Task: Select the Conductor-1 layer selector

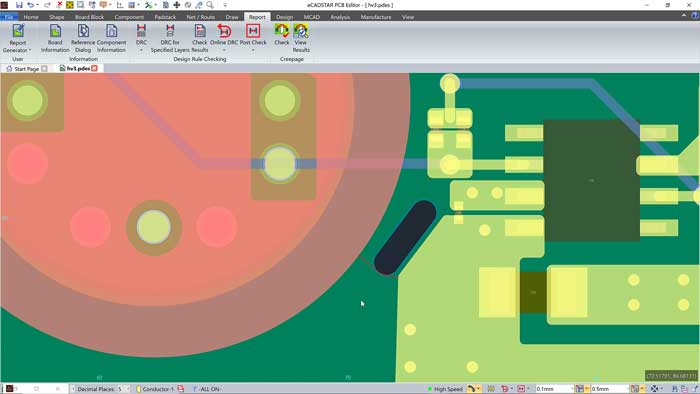Action: click(156, 389)
